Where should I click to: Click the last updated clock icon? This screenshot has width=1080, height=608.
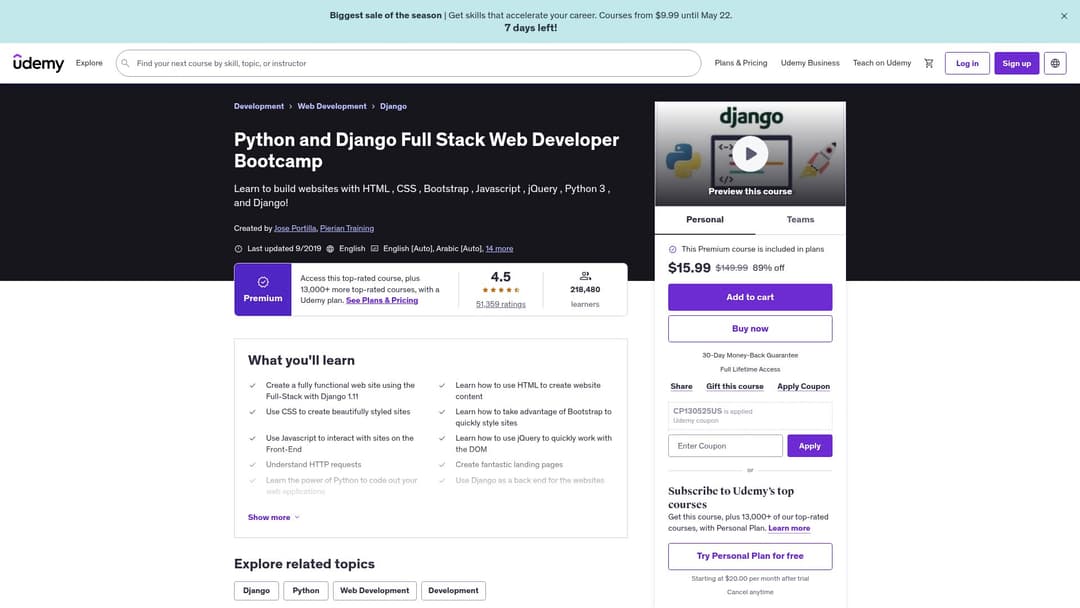click(x=238, y=249)
